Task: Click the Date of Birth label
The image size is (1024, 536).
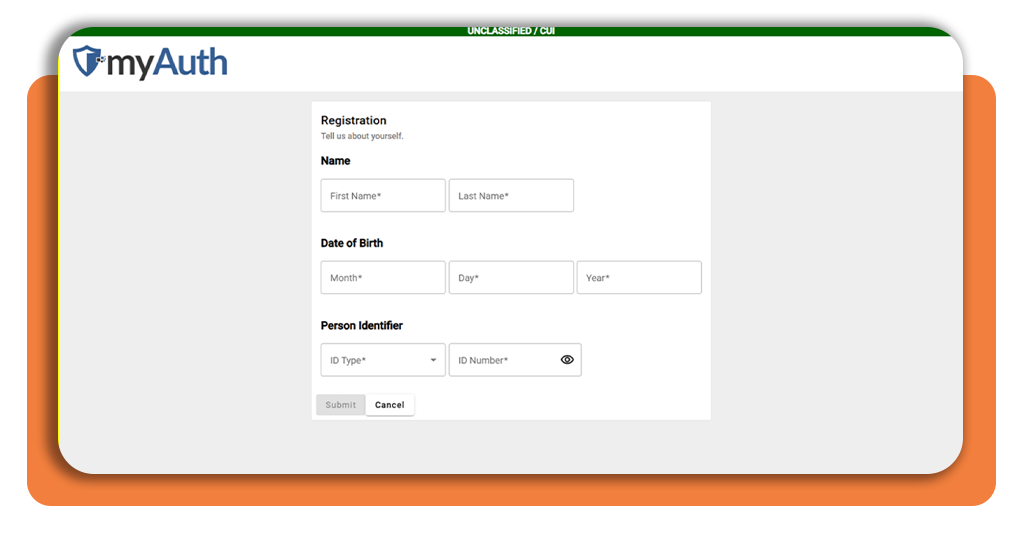Action: click(352, 243)
